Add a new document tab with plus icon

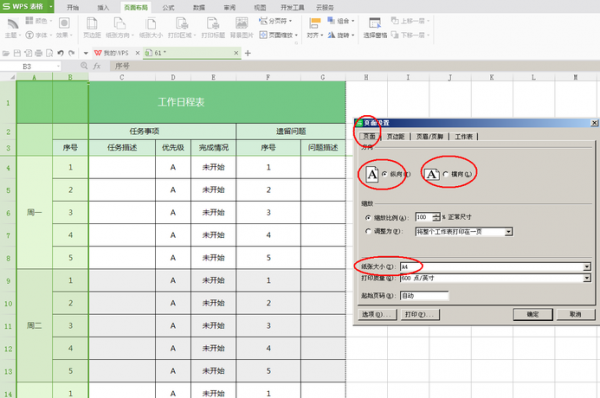click(248, 53)
